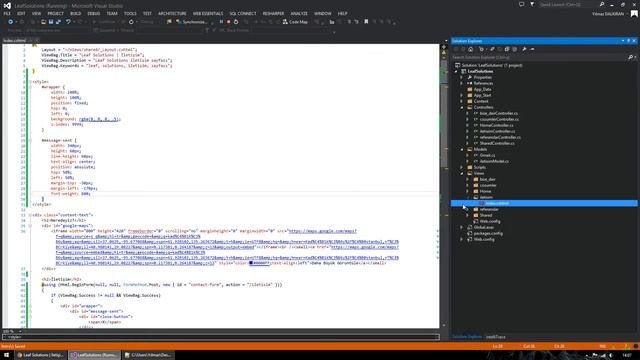Open the BUILD menu
Image resolution: width=640 pixels, height=360 pixels.
[x=76, y=13]
